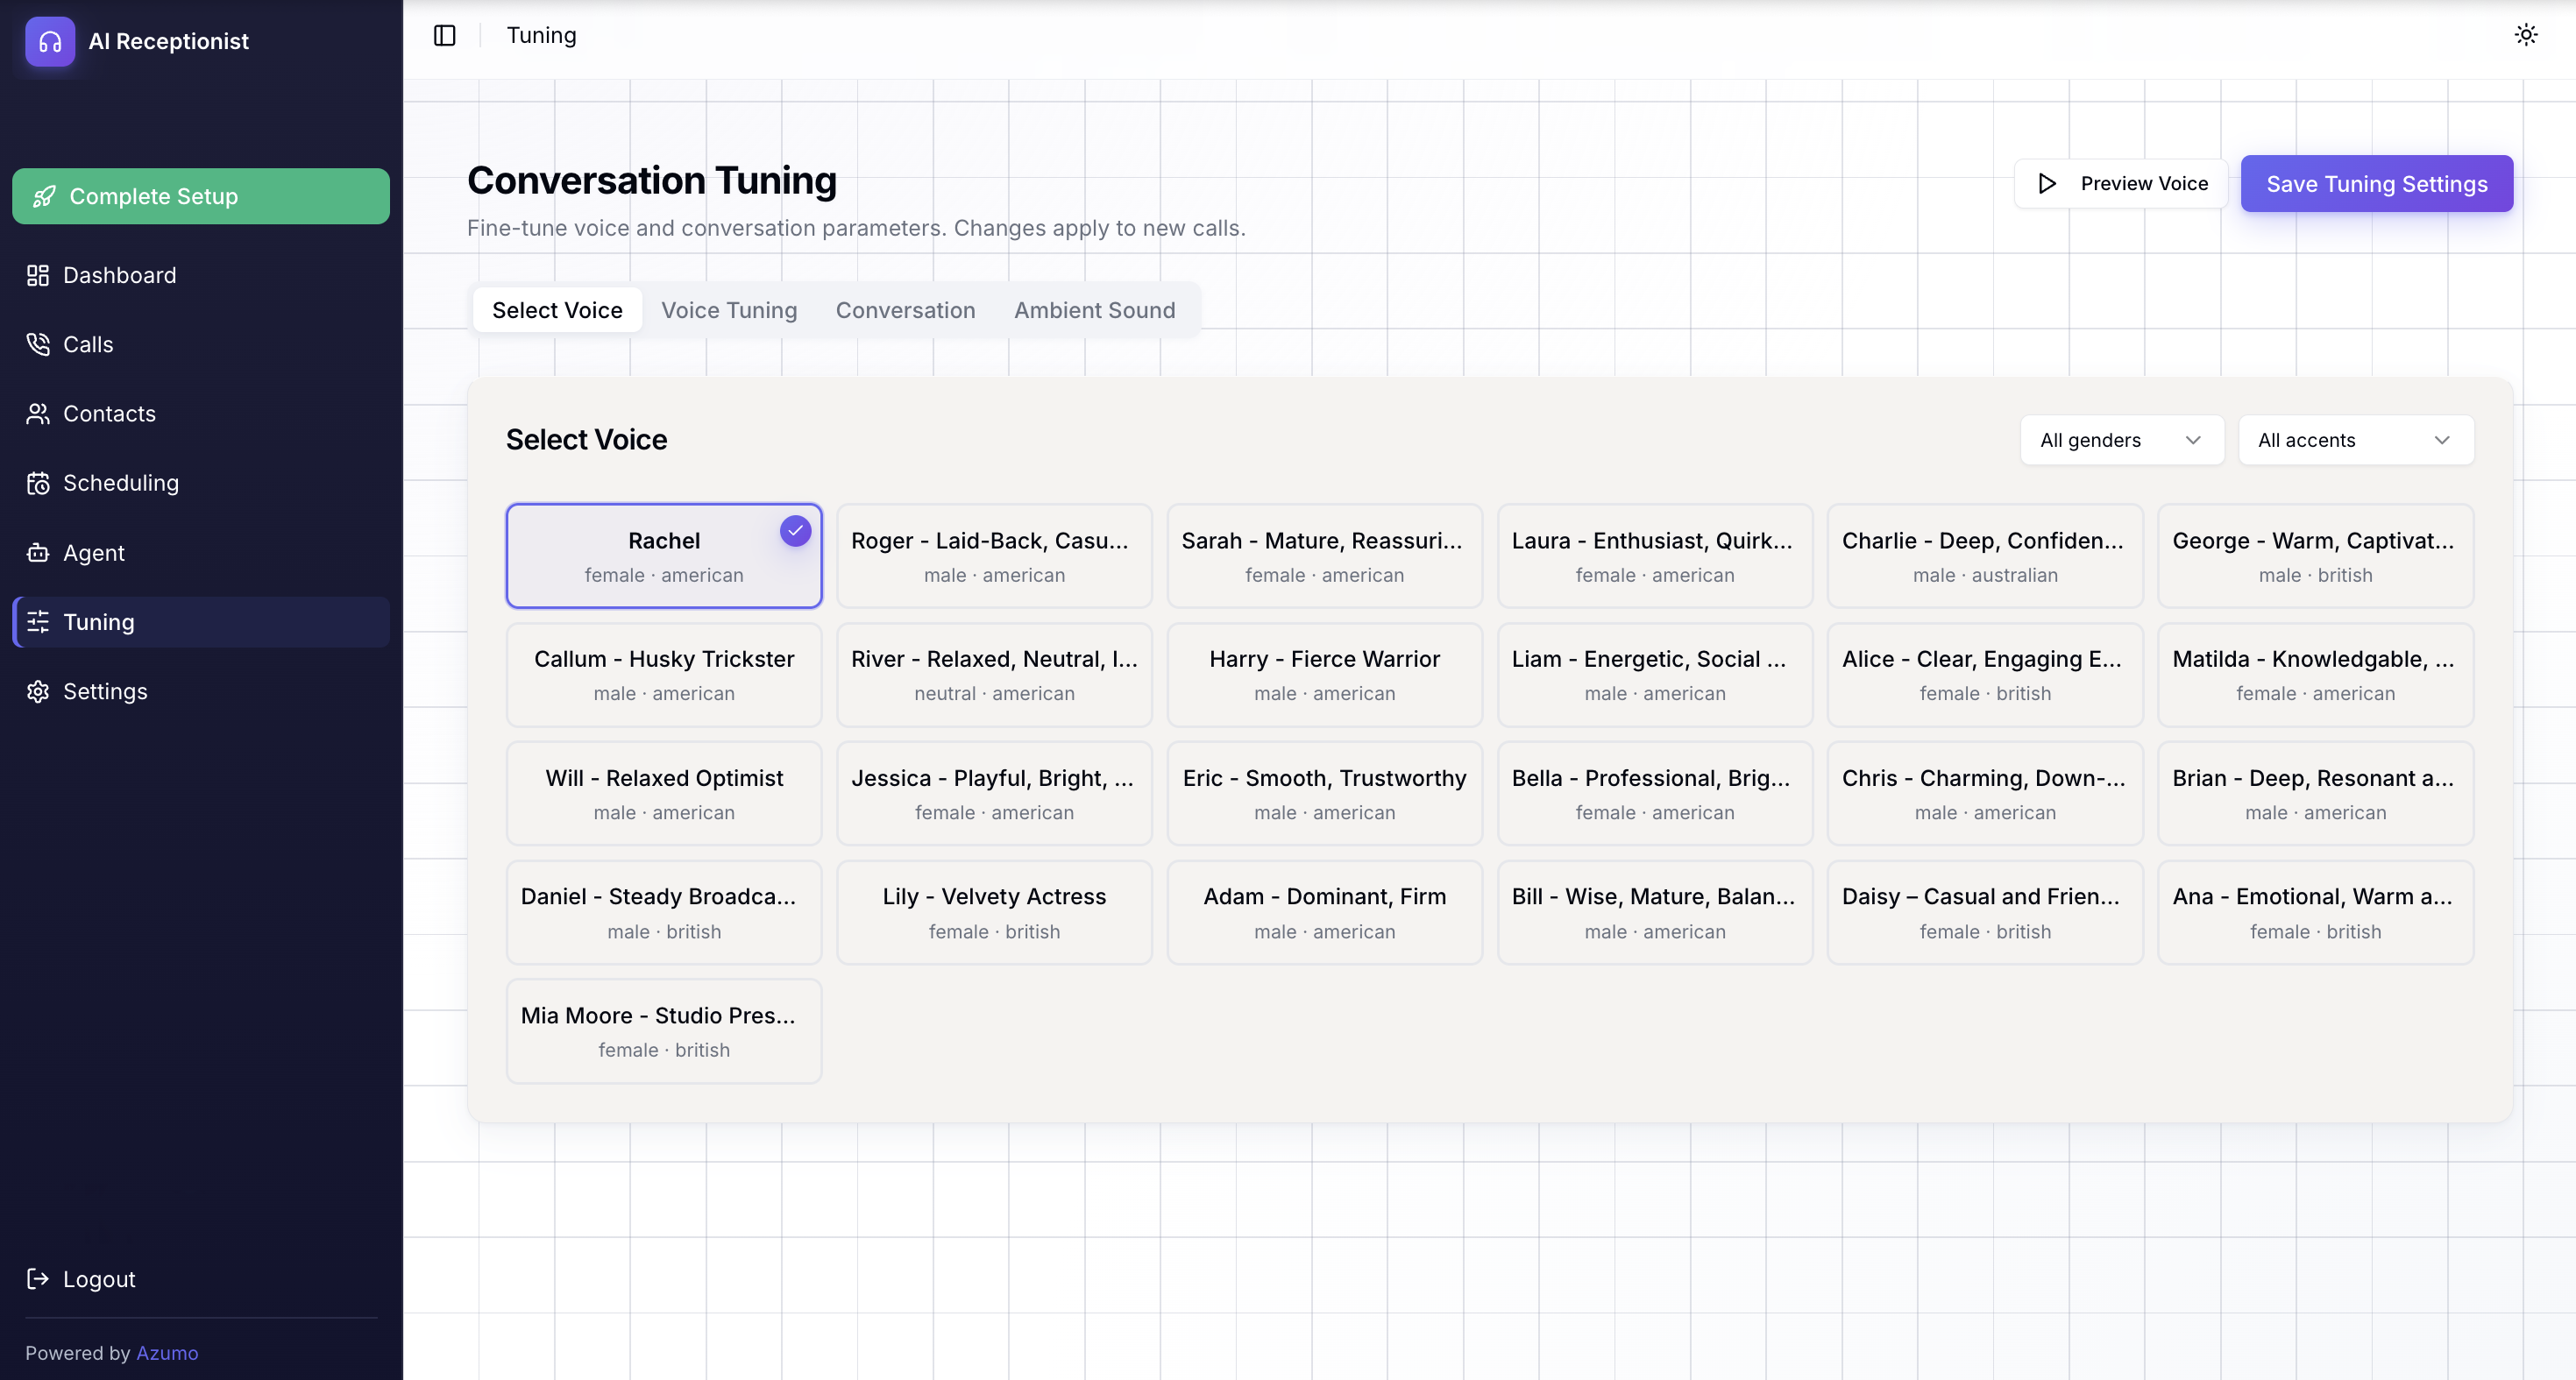Expand the All accents filter
The width and height of the screenshot is (2576, 1380).
tap(2356, 440)
